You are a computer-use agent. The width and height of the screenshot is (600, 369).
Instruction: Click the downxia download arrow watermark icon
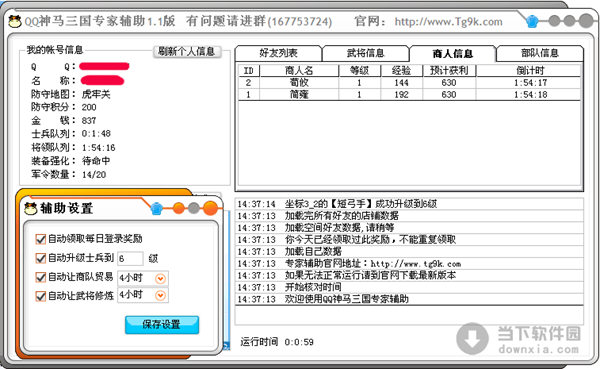[472, 338]
